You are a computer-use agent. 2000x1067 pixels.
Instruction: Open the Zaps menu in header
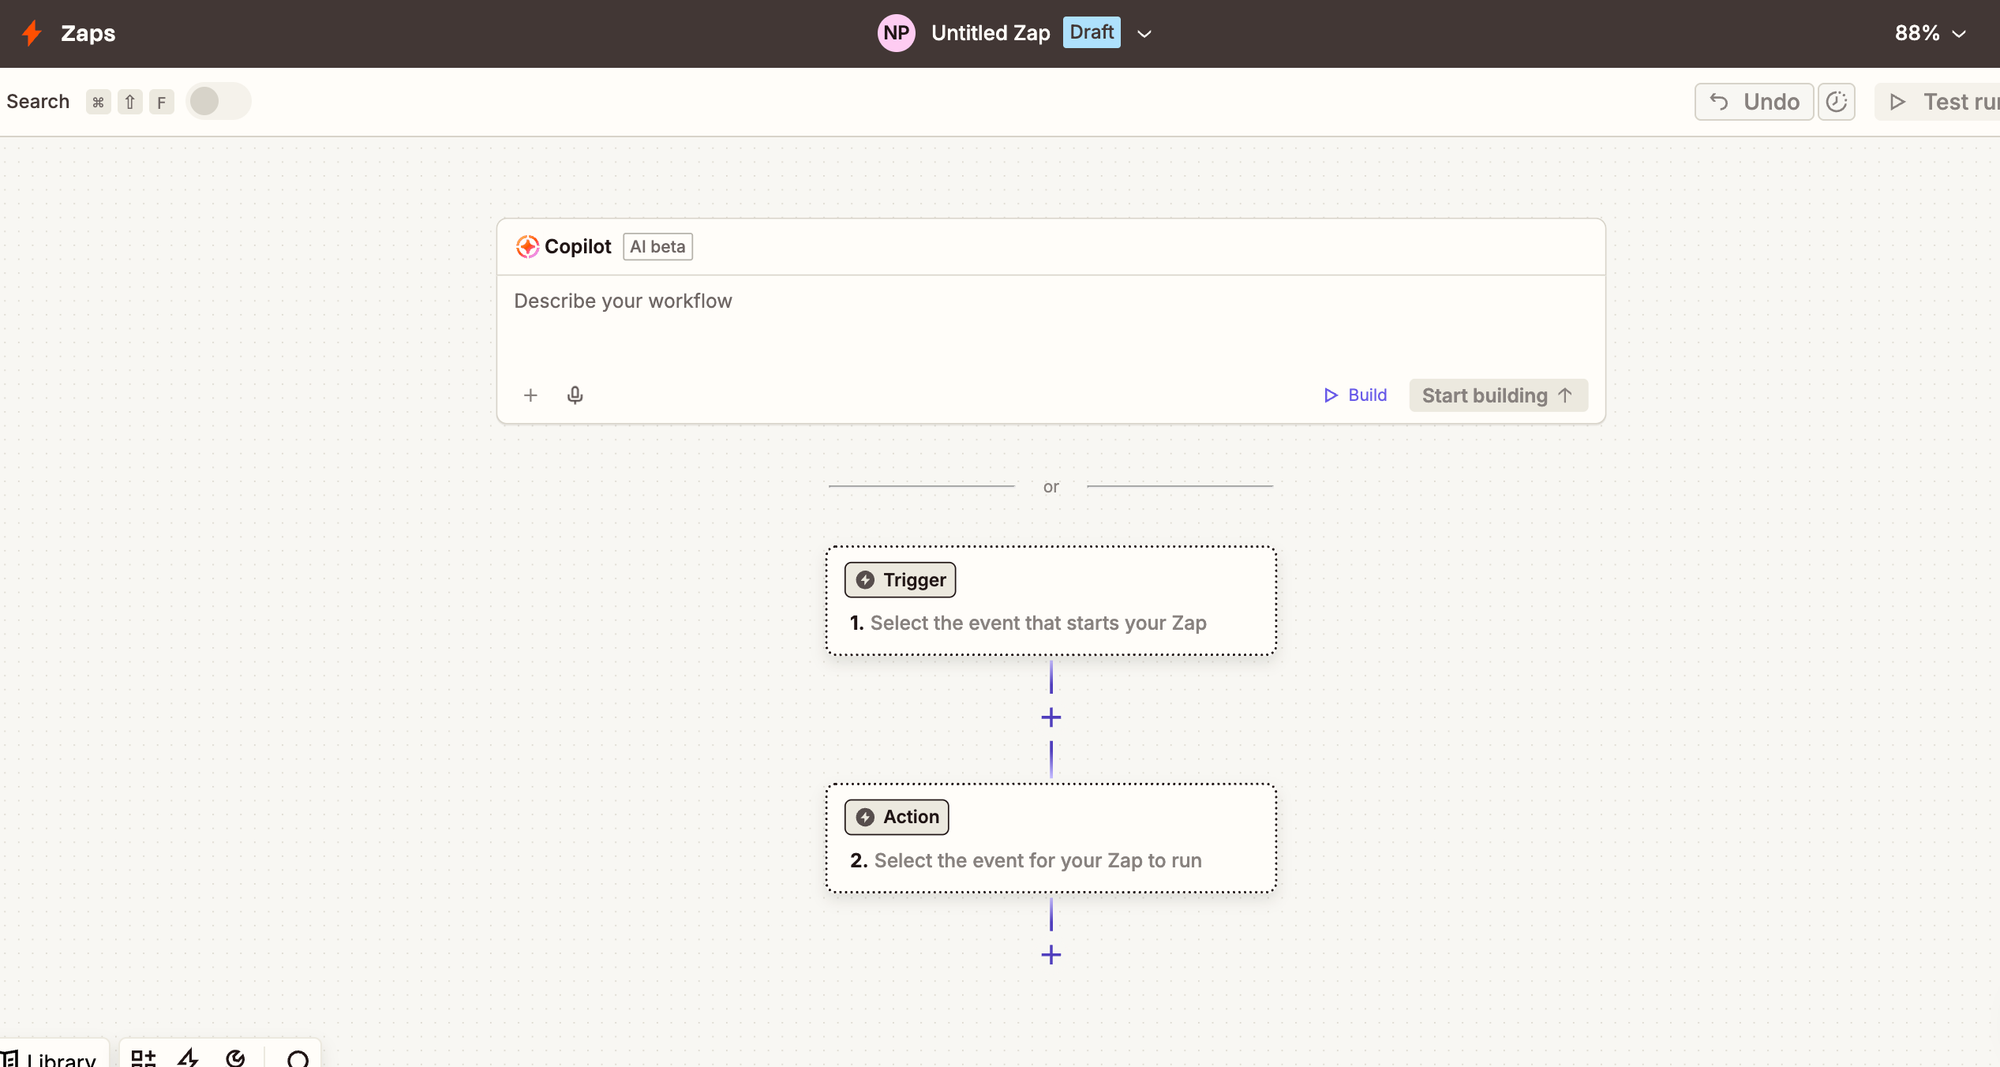click(x=88, y=33)
